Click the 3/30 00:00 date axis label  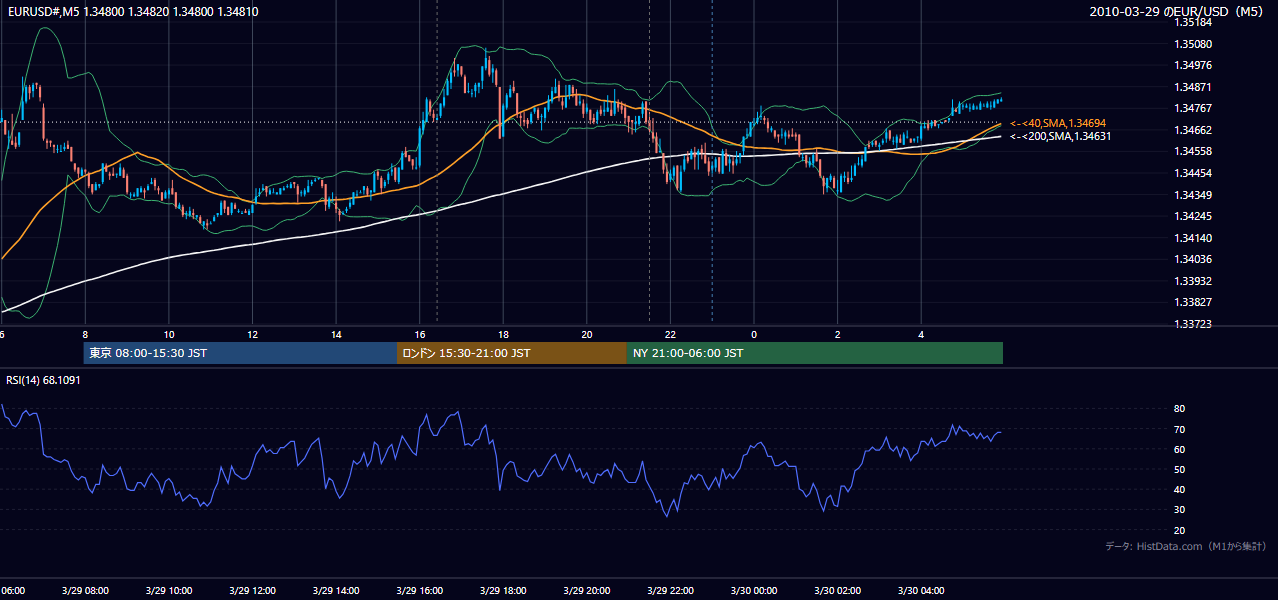coord(753,591)
